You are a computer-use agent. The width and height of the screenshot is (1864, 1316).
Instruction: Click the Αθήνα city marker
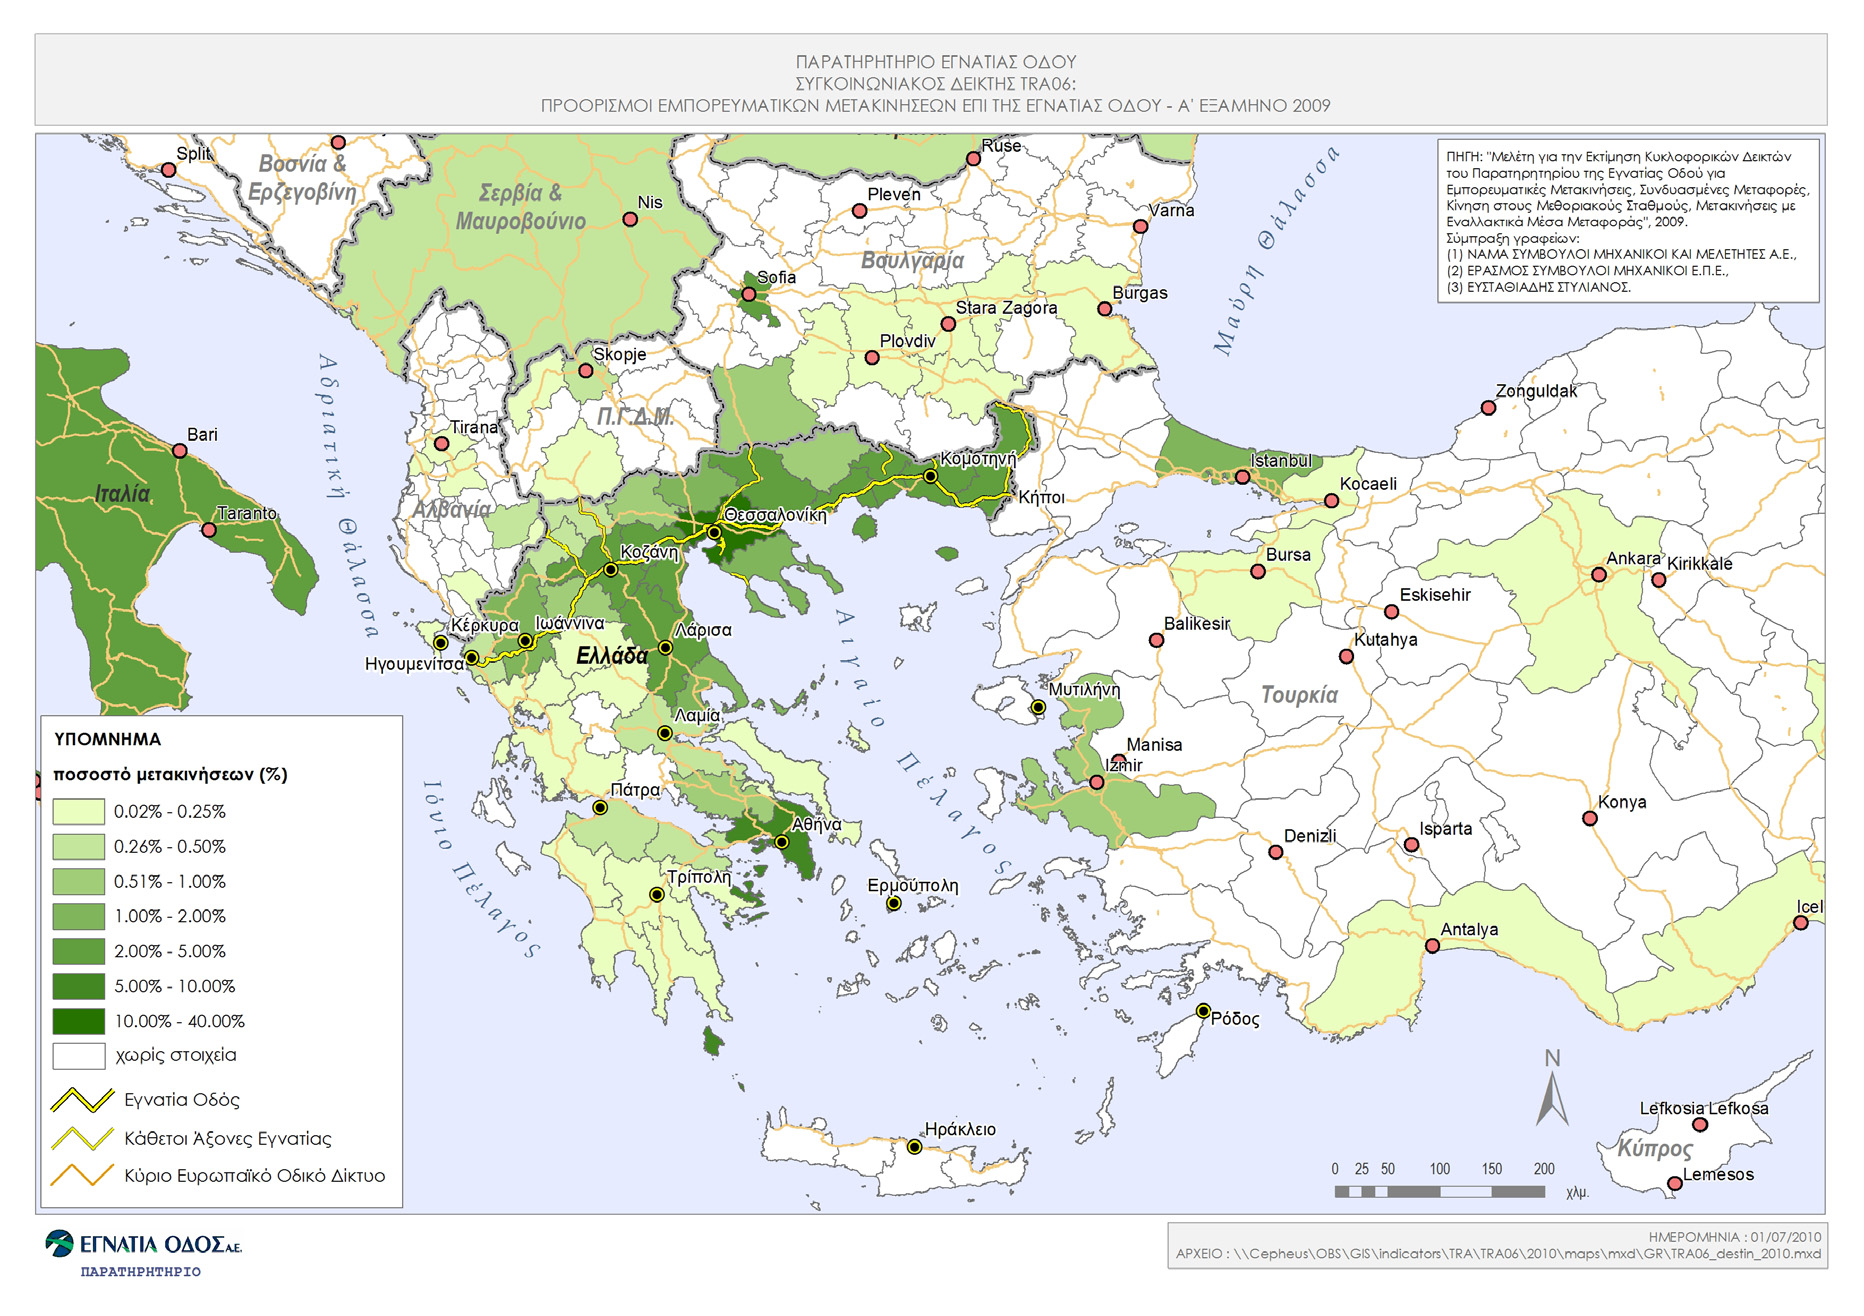(782, 842)
